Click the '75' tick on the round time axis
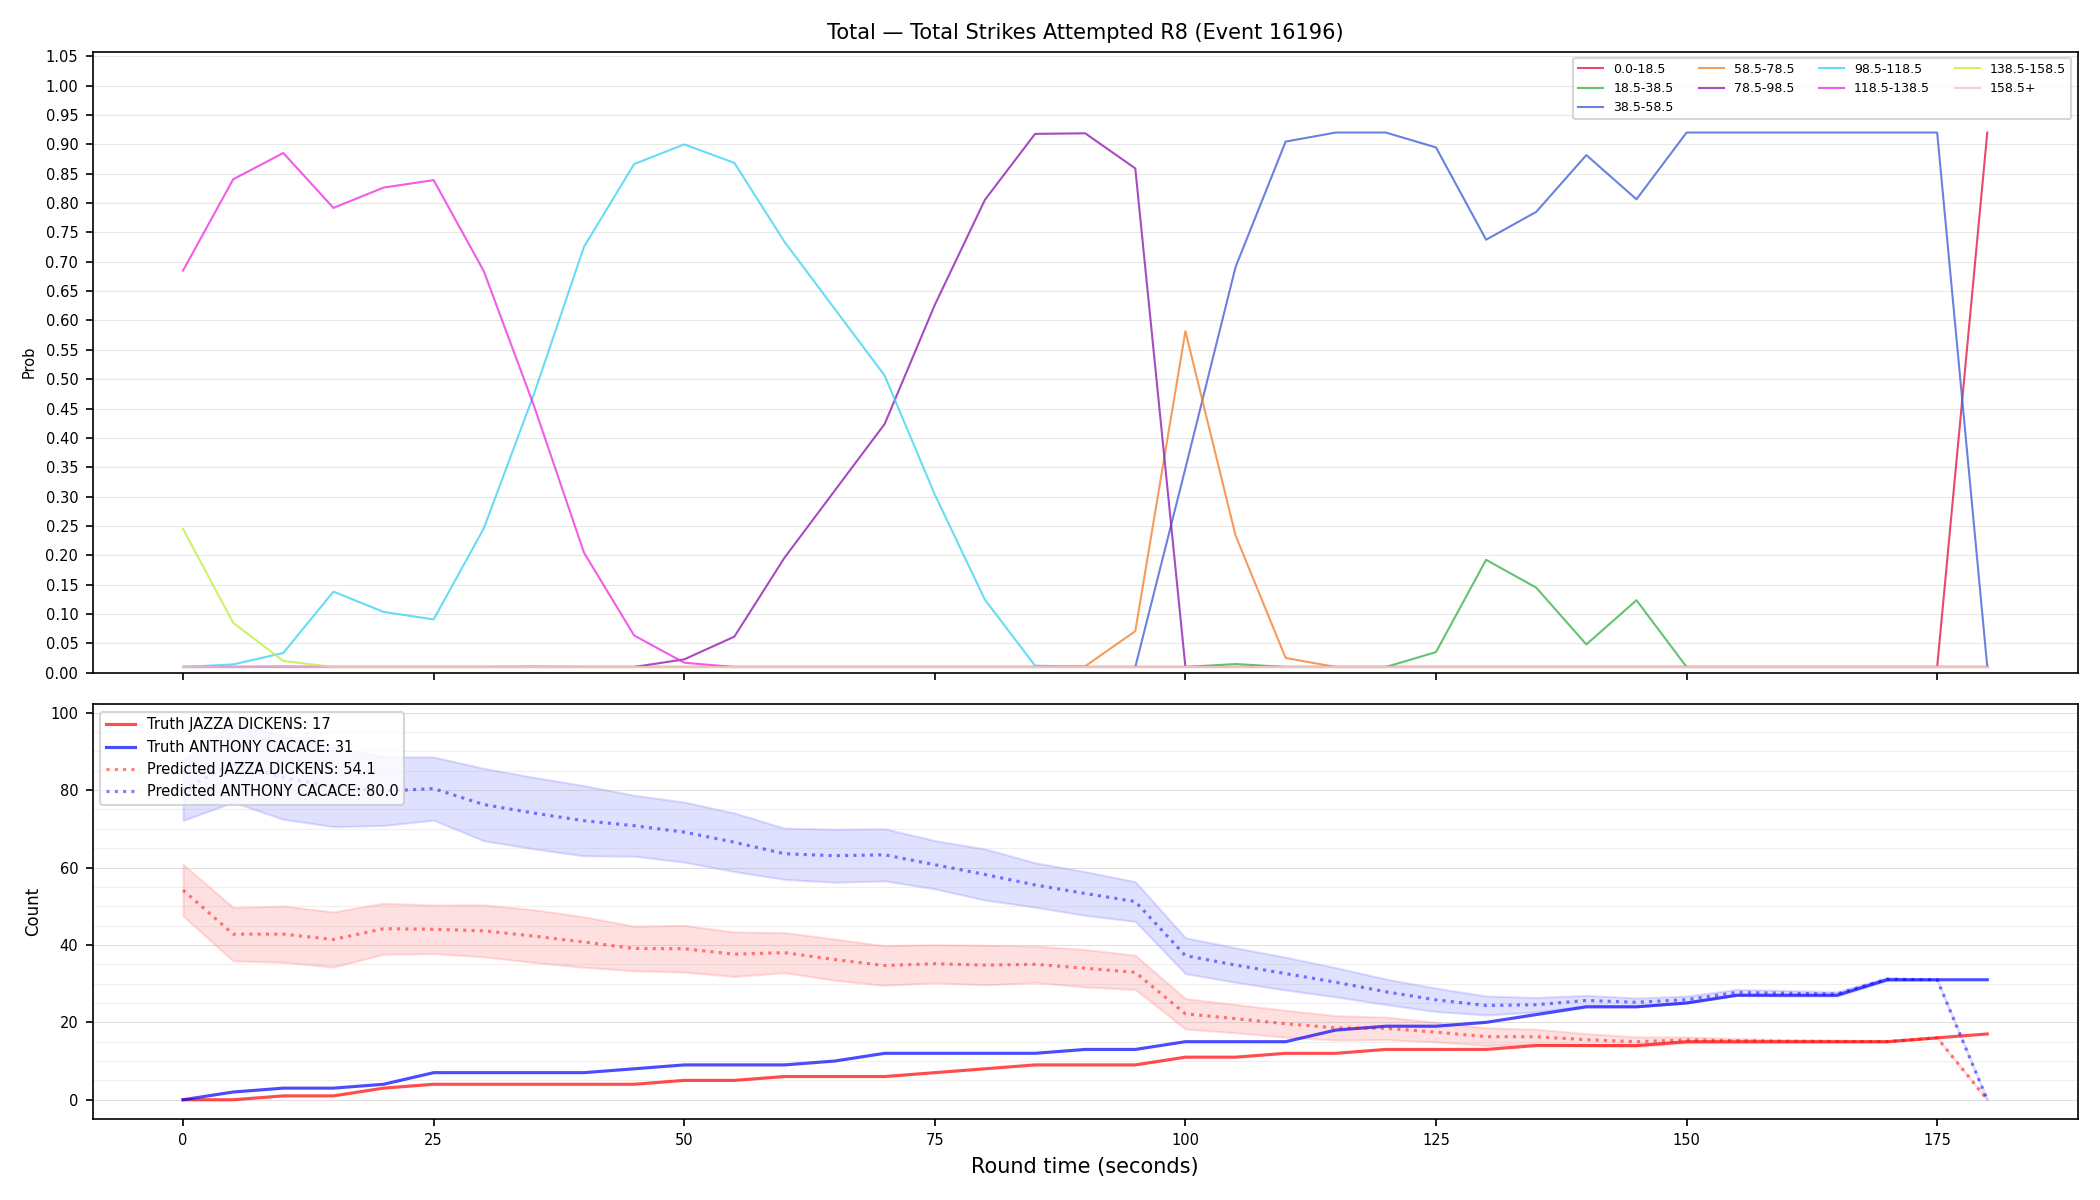Viewport: 2100px width, 1200px height. (x=934, y=1139)
